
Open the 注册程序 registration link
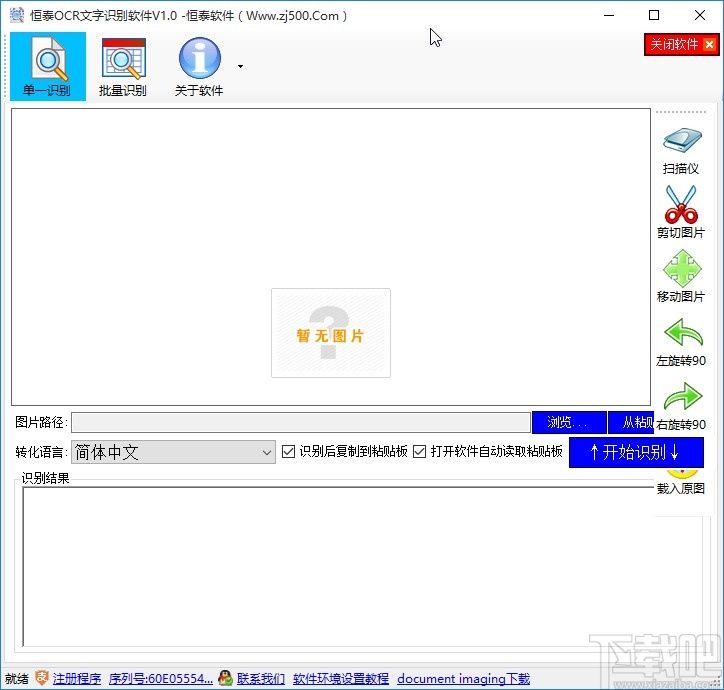(x=77, y=679)
